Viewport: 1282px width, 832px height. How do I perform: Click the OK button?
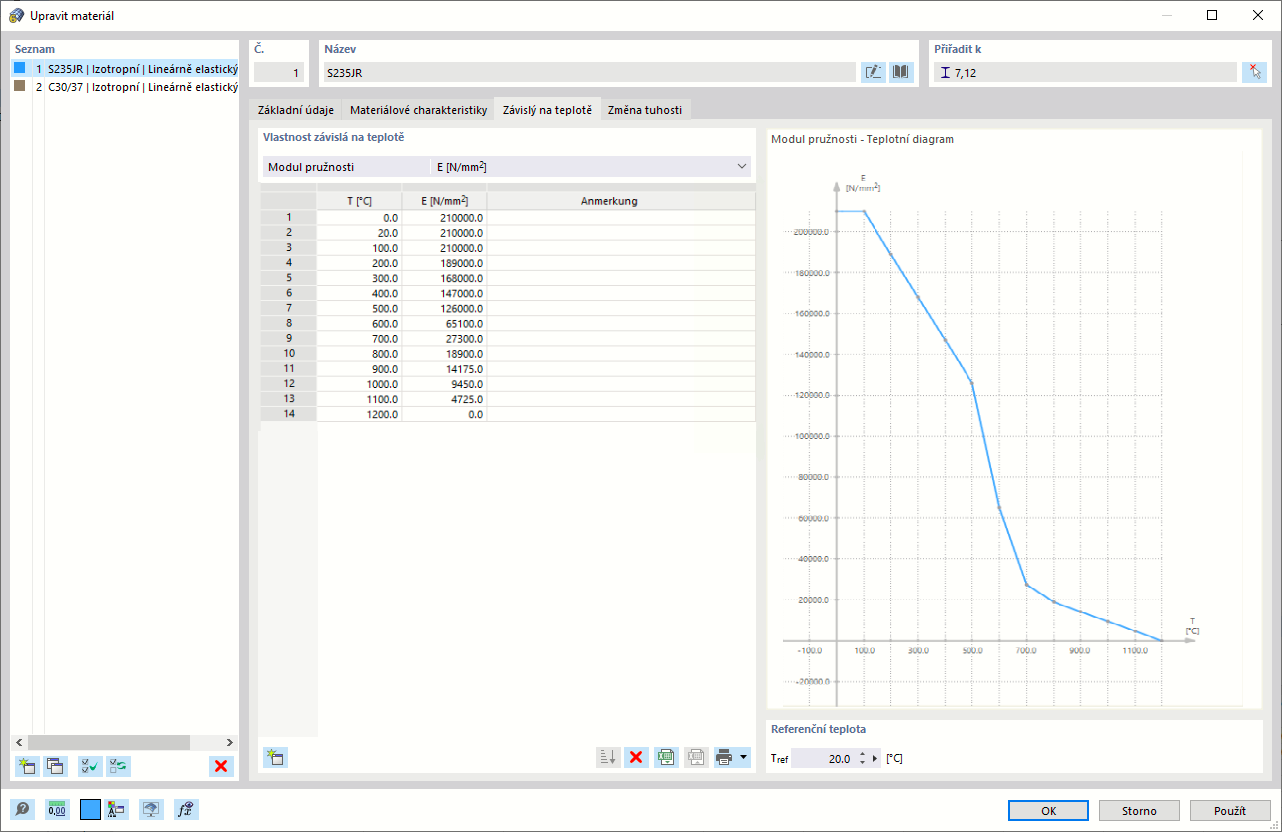(1048, 811)
